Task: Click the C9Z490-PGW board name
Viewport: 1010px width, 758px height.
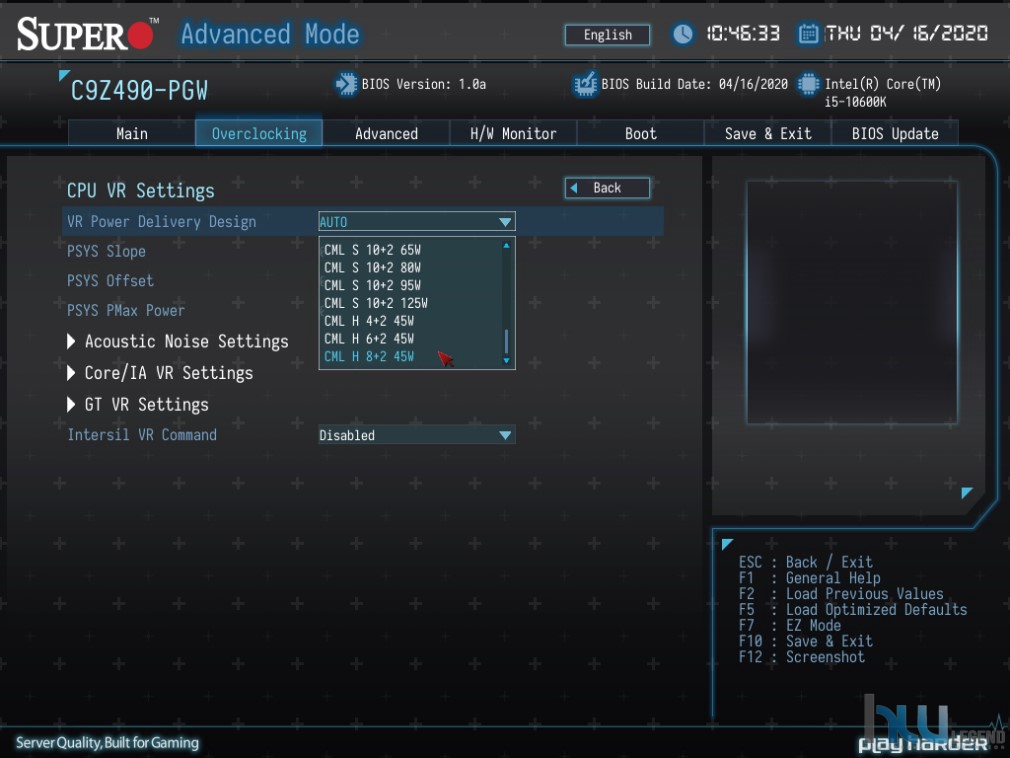Action: point(139,91)
